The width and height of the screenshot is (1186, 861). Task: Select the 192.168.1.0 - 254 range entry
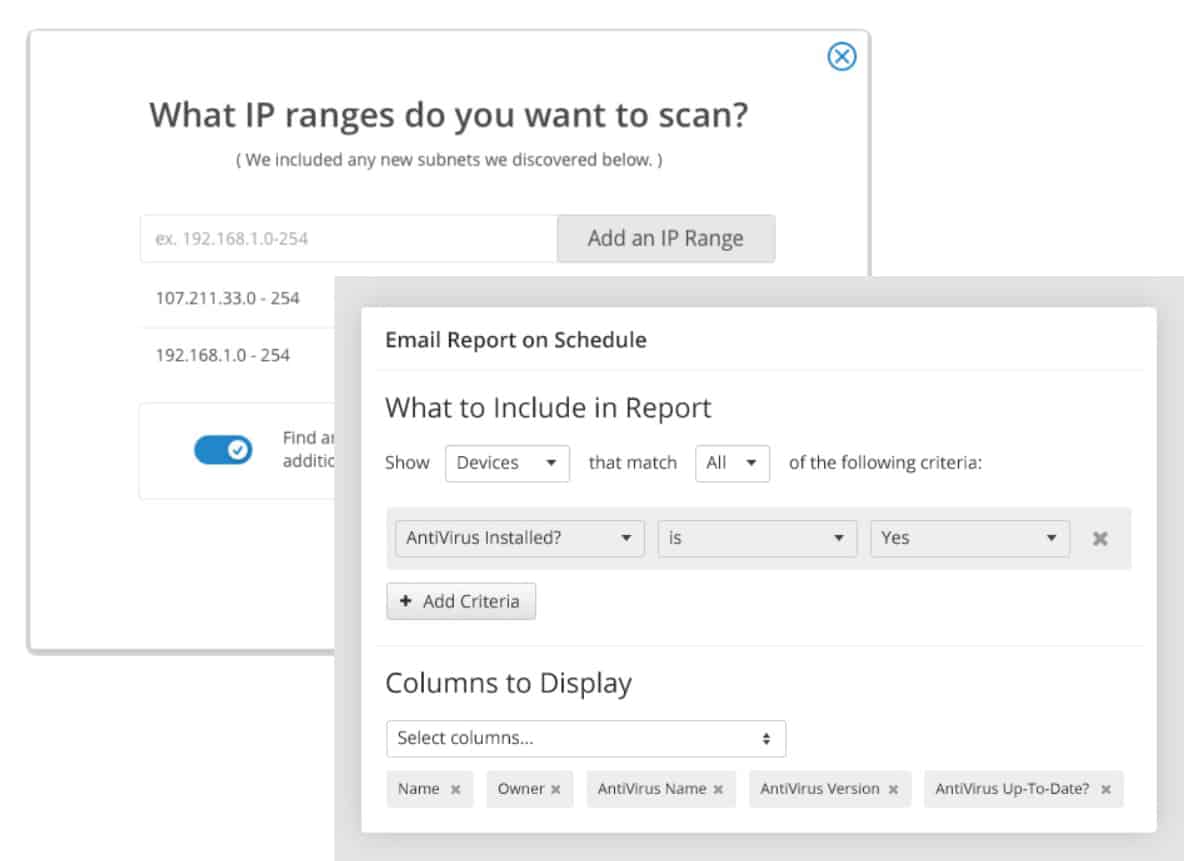[x=222, y=355]
